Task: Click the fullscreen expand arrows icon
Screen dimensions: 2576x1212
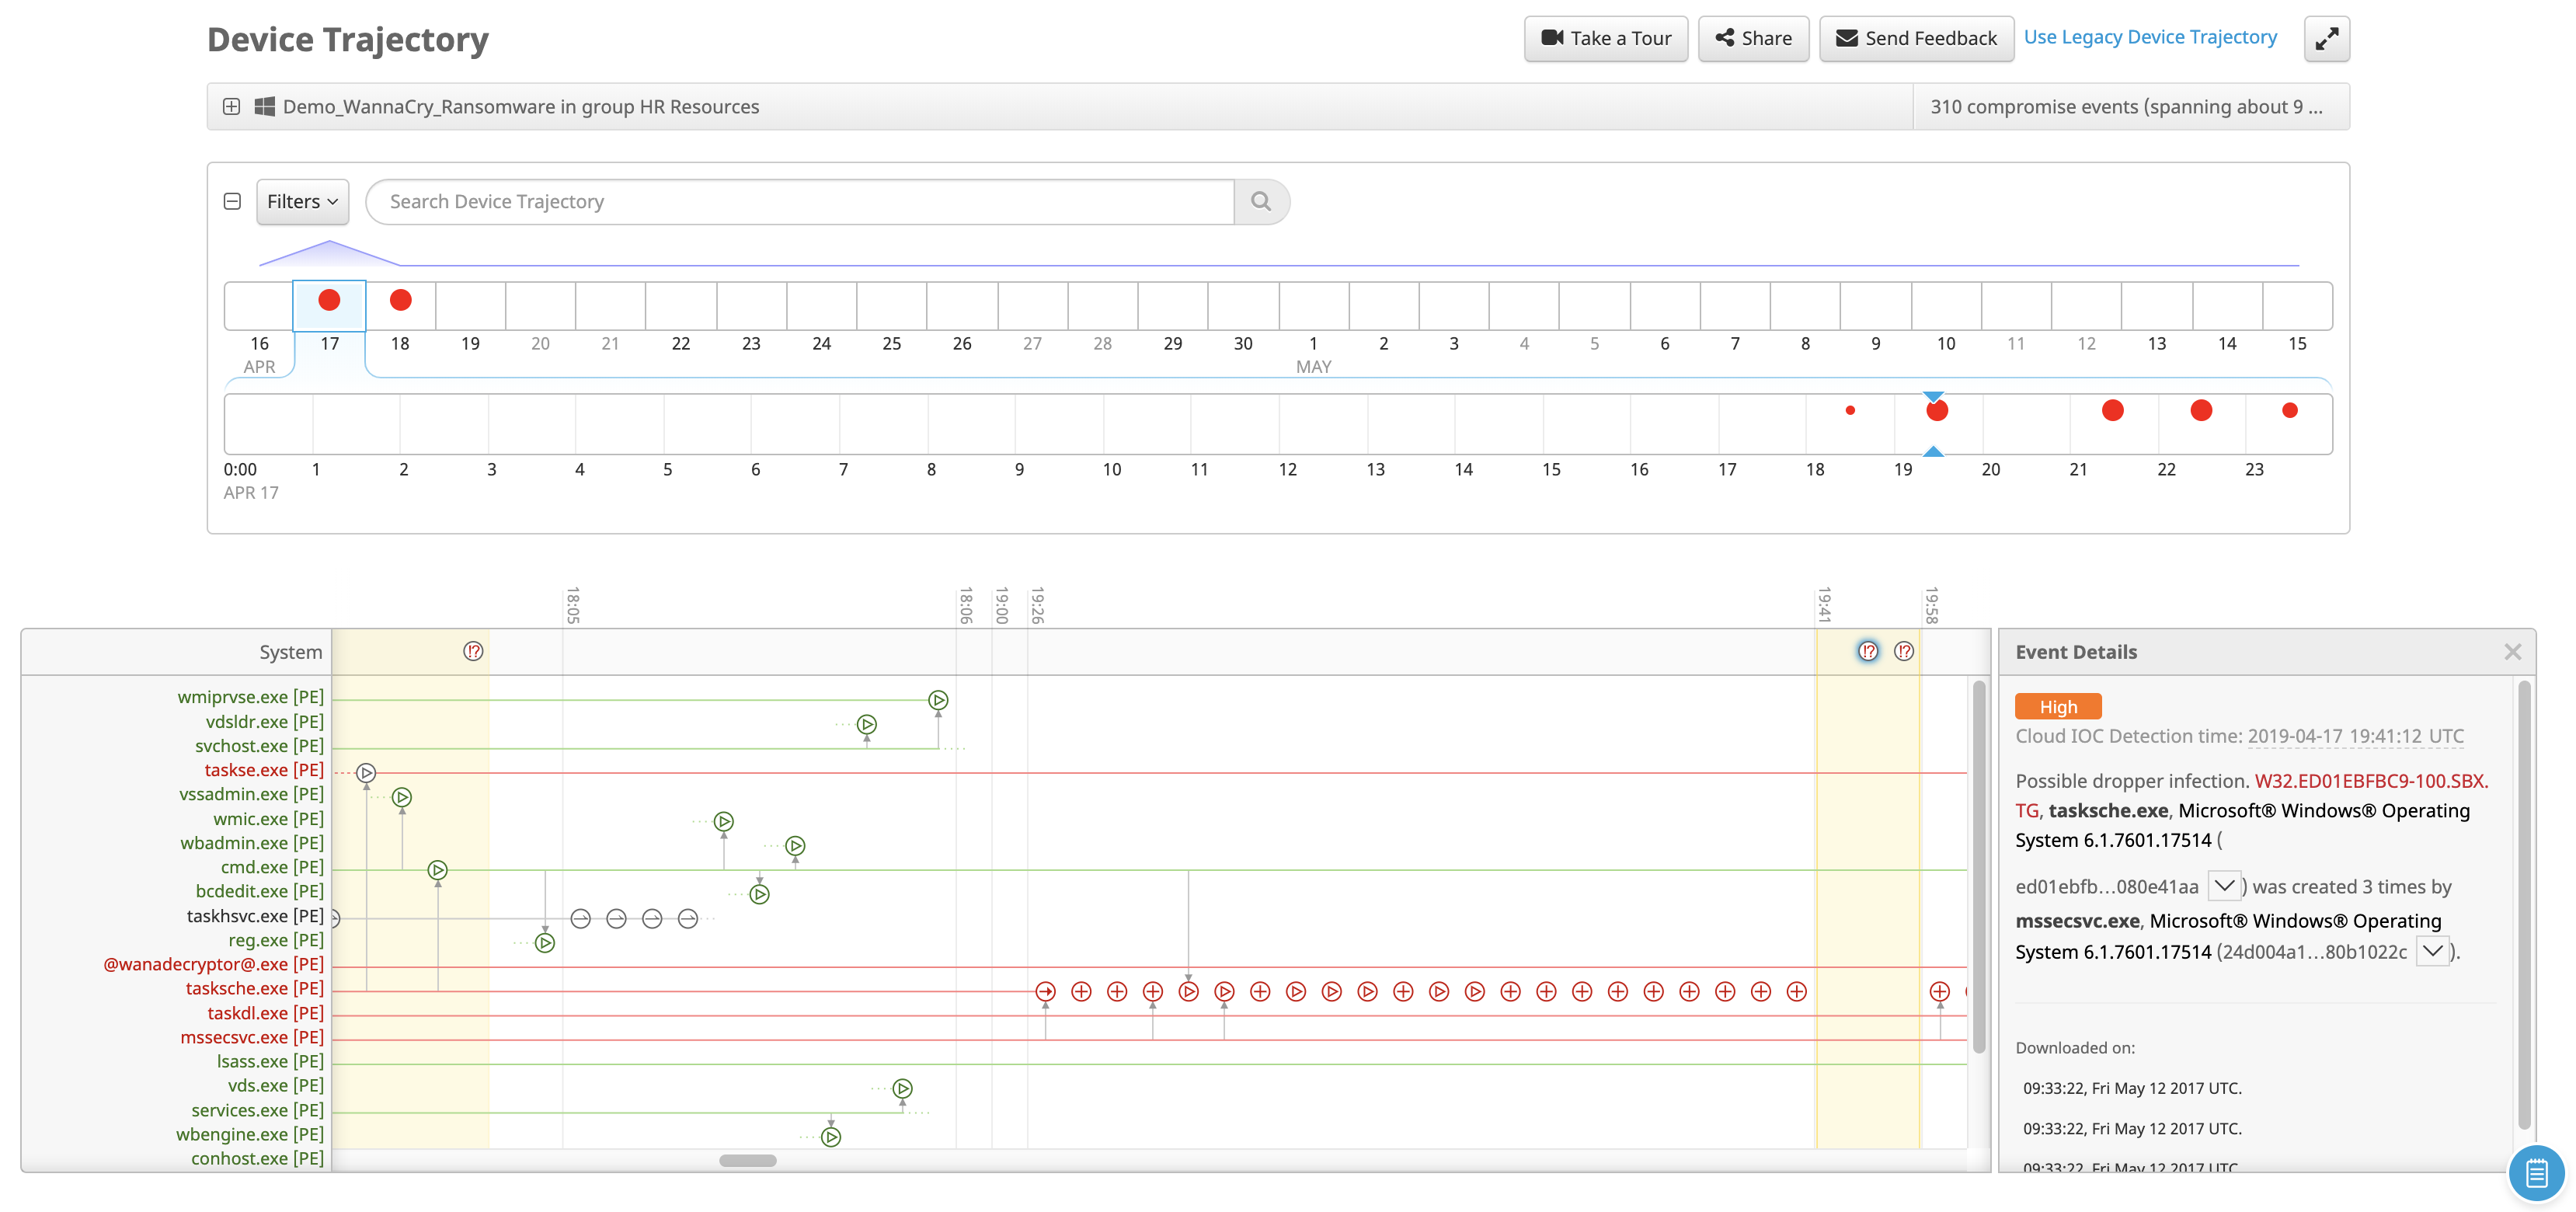Action: (2326, 39)
